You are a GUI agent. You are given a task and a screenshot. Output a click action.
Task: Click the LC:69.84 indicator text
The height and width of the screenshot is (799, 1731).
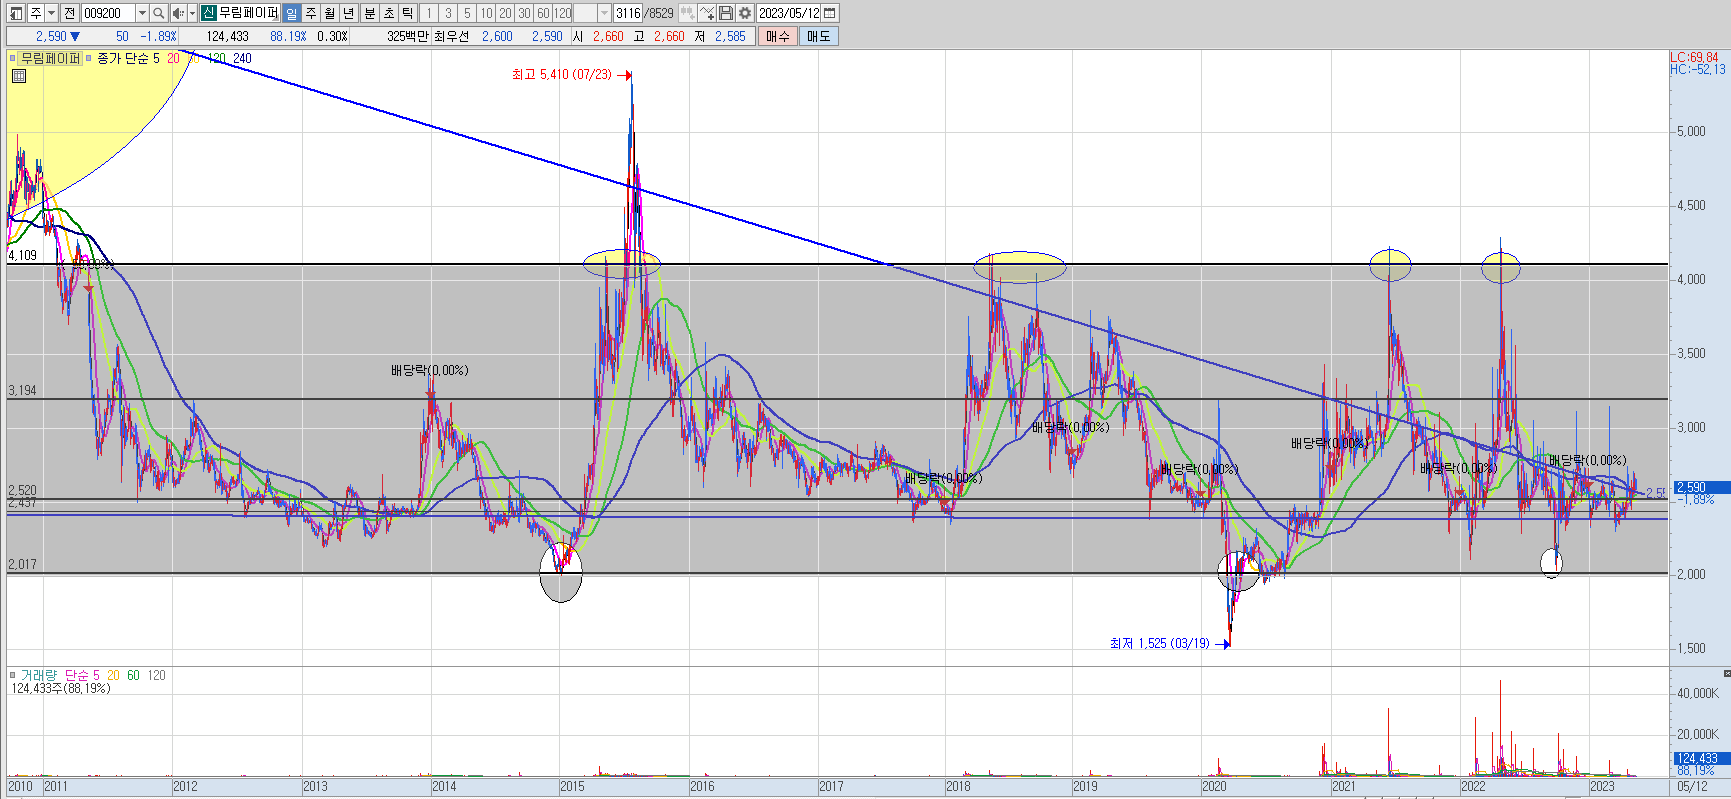(1694, 58)
